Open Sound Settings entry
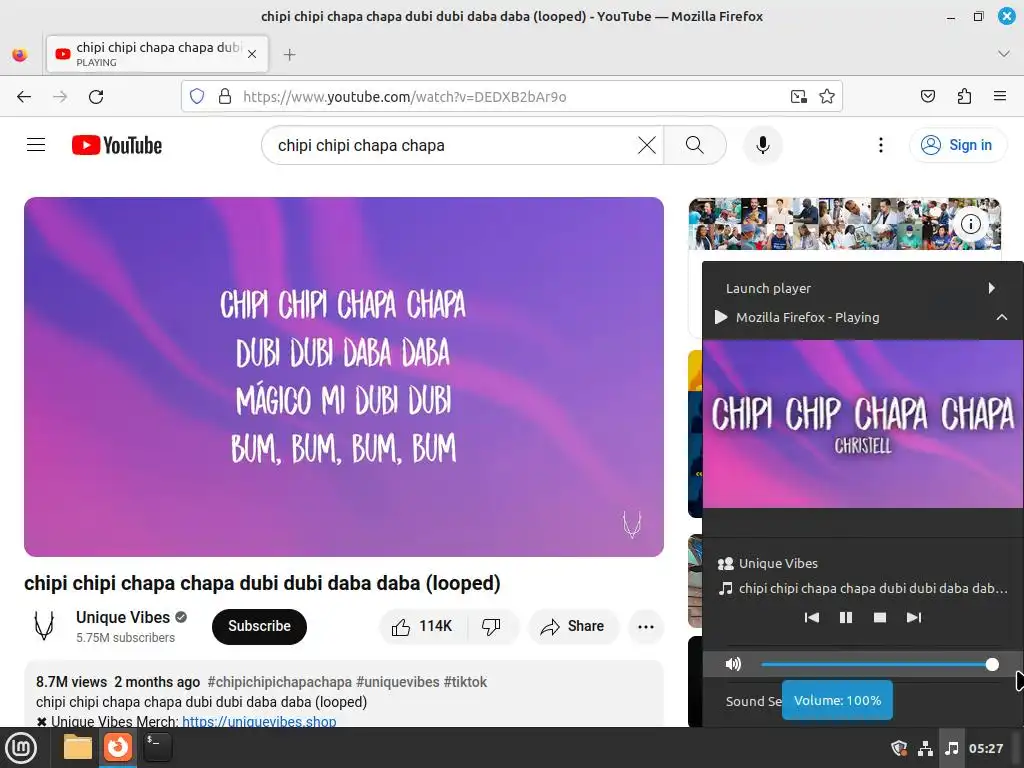The width and height of the screenshot is (1024, 768). coord(753,701)
